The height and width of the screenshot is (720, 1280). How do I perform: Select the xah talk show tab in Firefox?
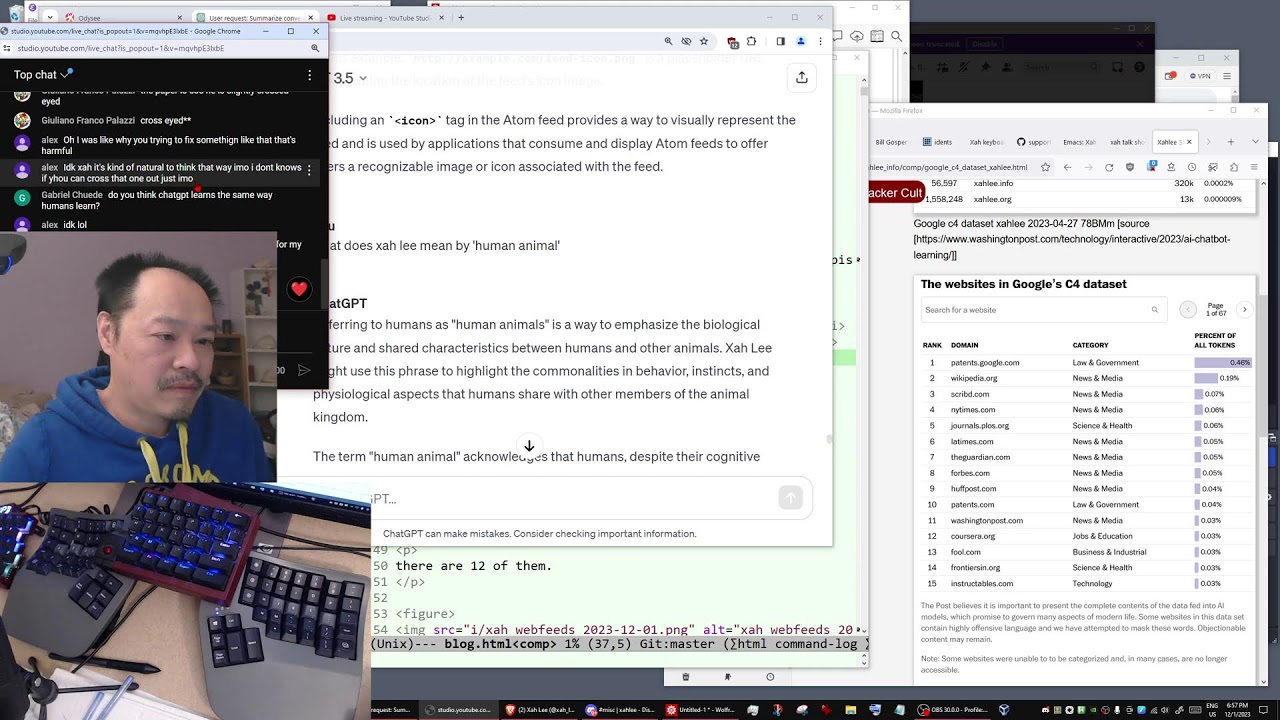click(1127, 142)
